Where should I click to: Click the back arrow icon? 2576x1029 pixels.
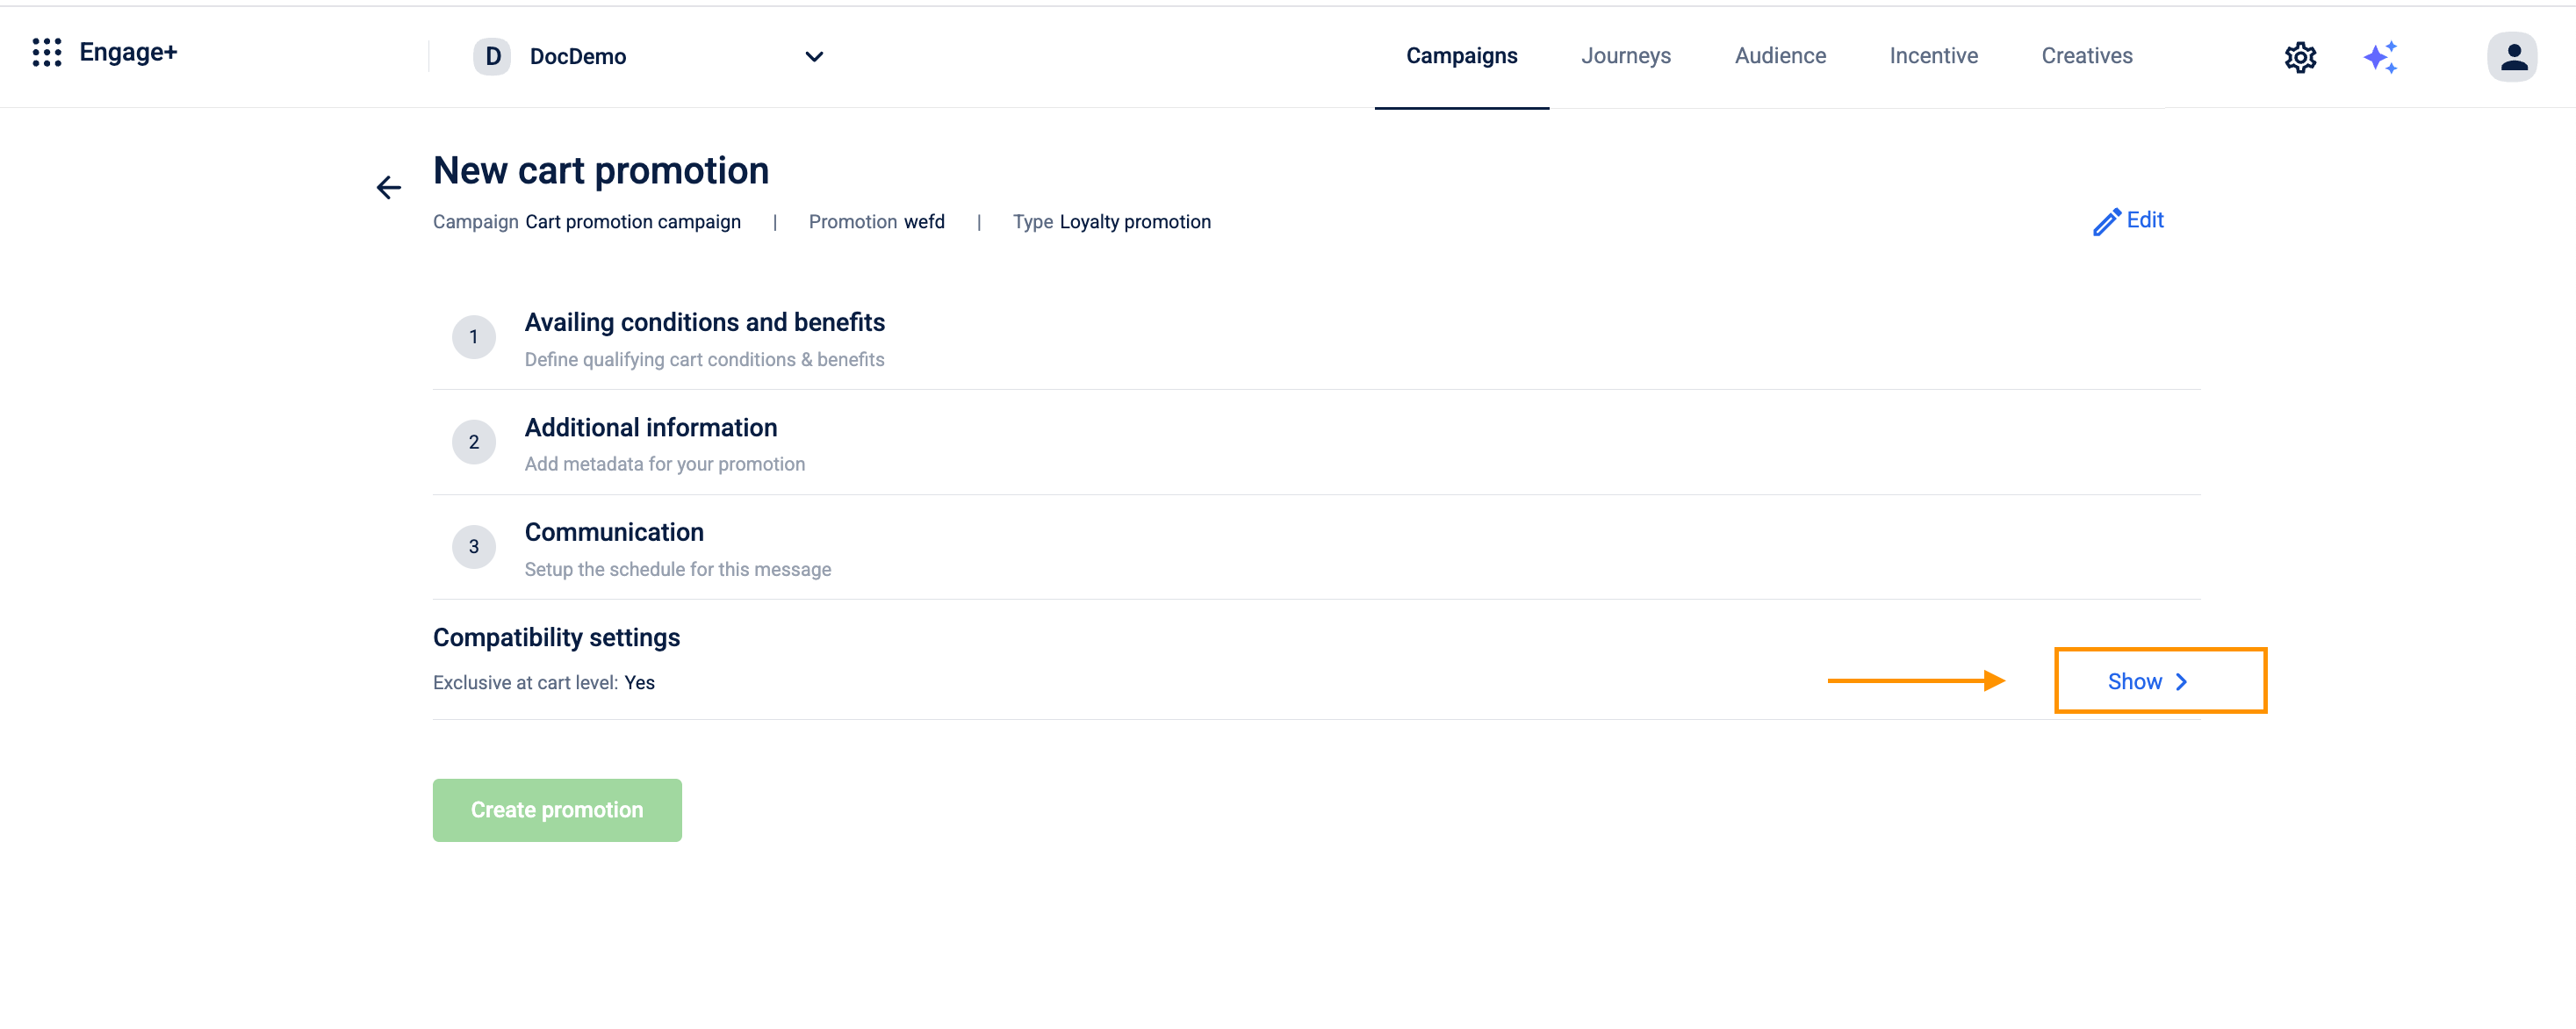pos(388,187)
